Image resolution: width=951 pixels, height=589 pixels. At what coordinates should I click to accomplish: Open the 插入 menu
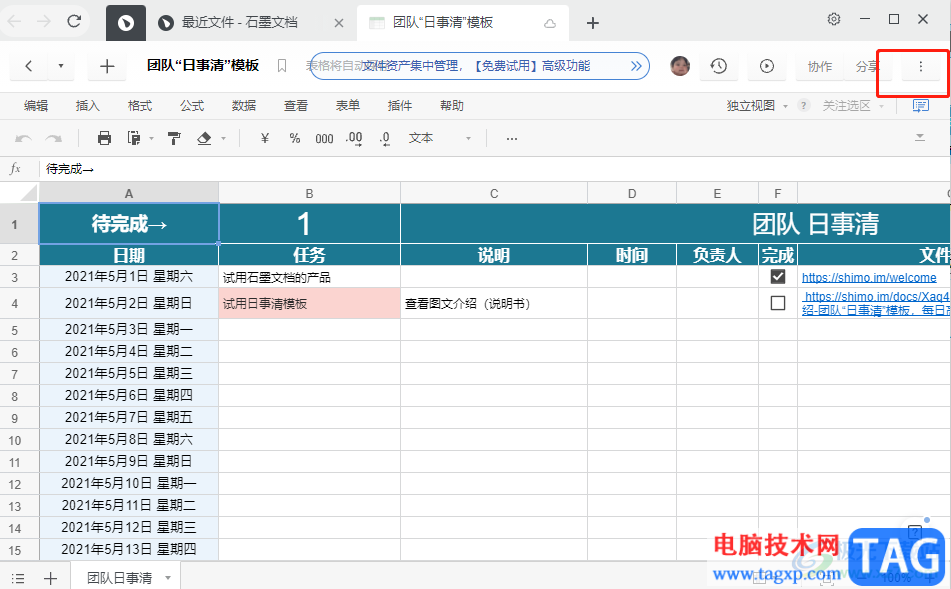[88, 106]
